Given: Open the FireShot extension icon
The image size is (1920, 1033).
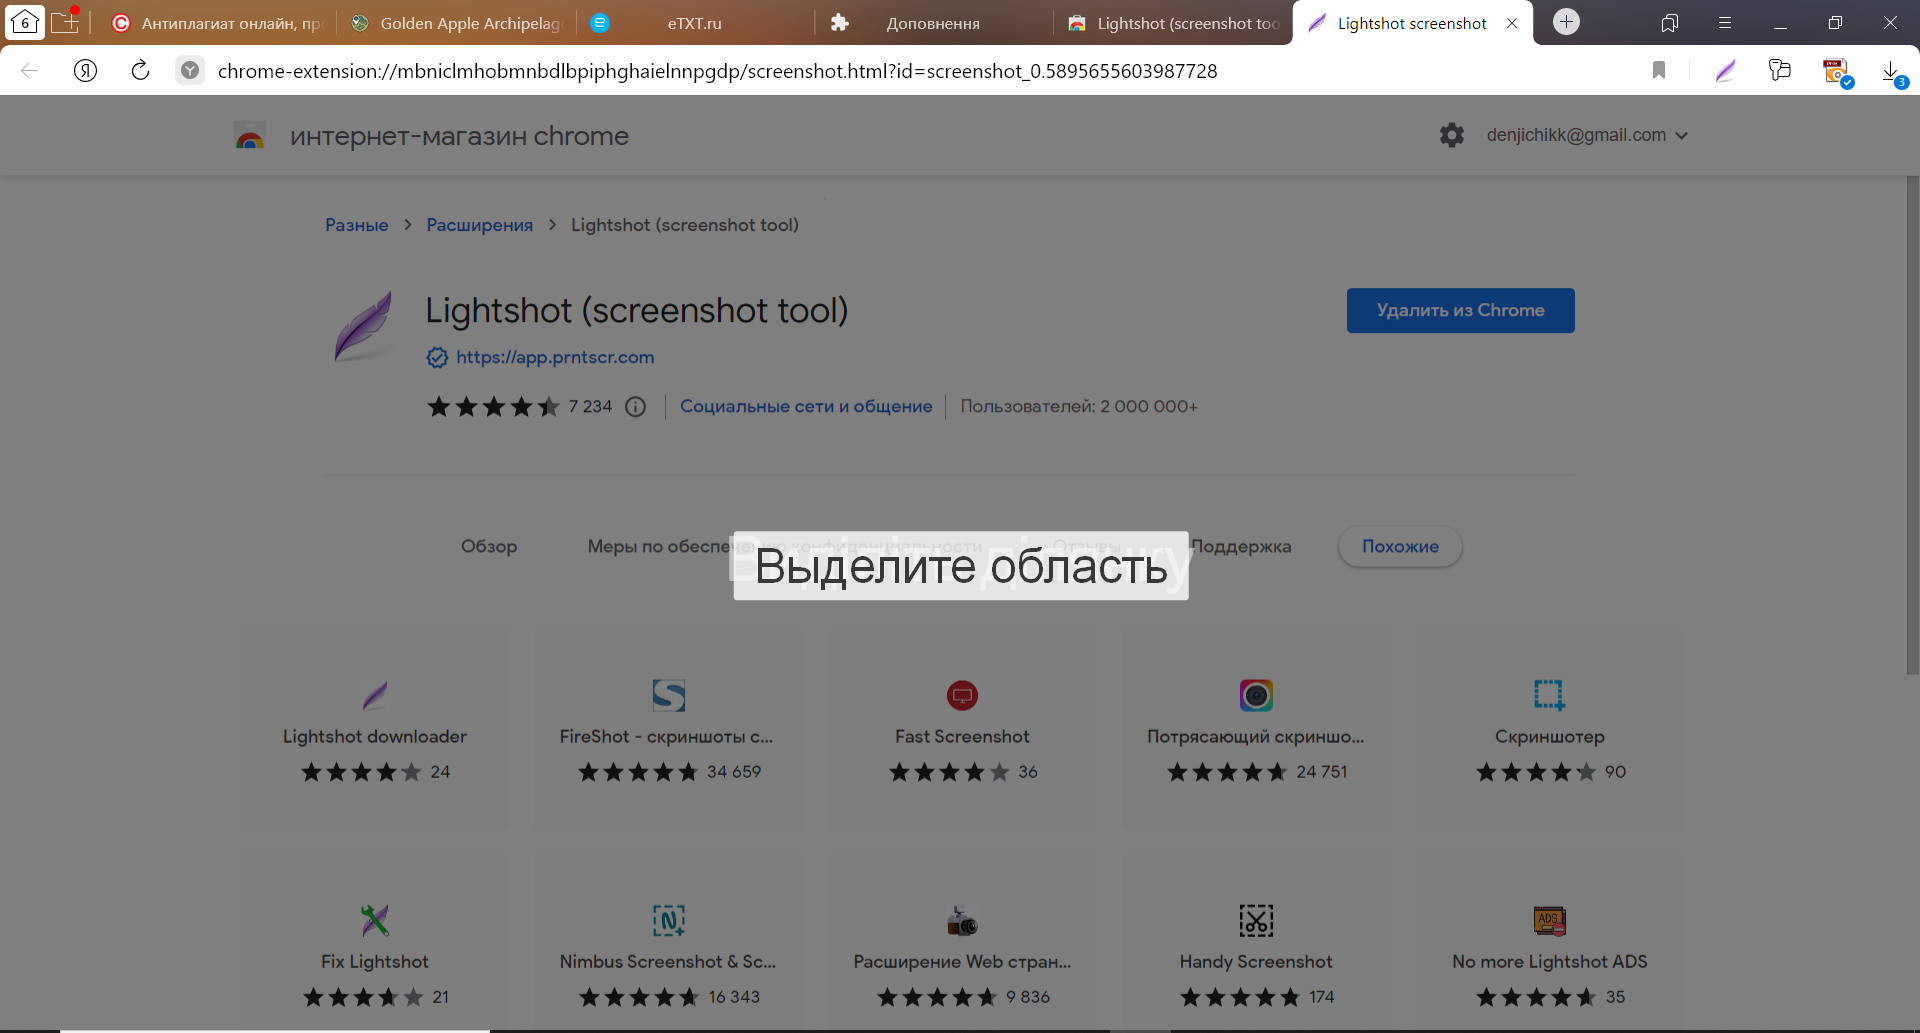Looking at the screenshot, I should (x=668, y=695).
